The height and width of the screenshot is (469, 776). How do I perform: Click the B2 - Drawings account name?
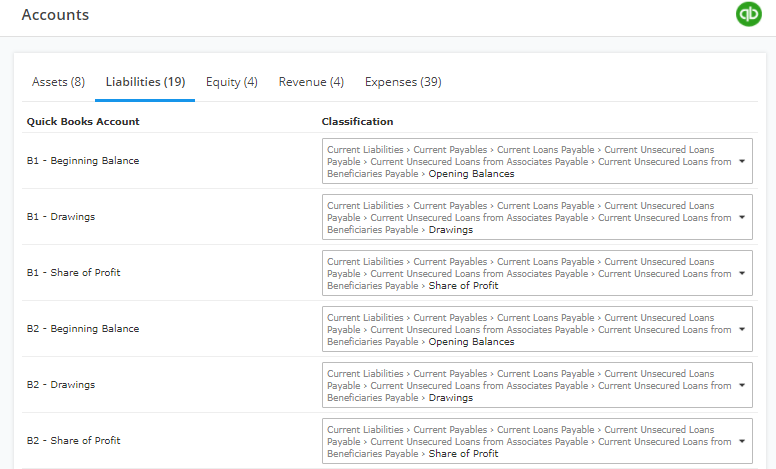(61, 384)
